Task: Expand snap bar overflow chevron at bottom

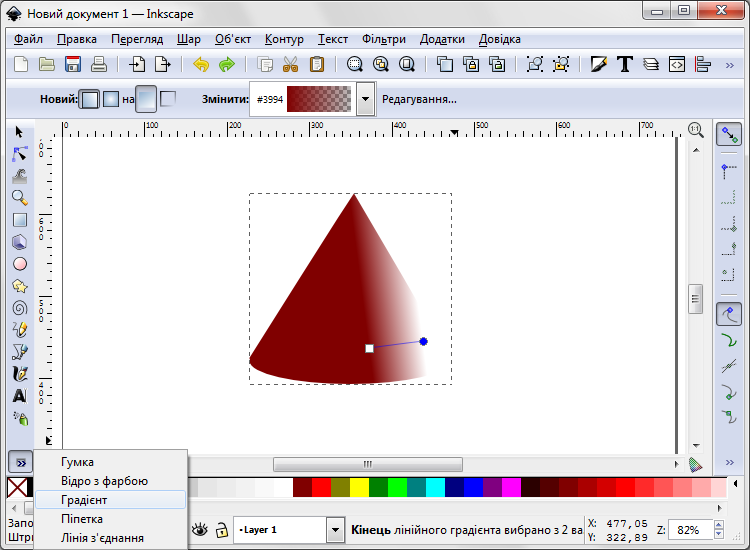Action: click(x=729, y=462)
